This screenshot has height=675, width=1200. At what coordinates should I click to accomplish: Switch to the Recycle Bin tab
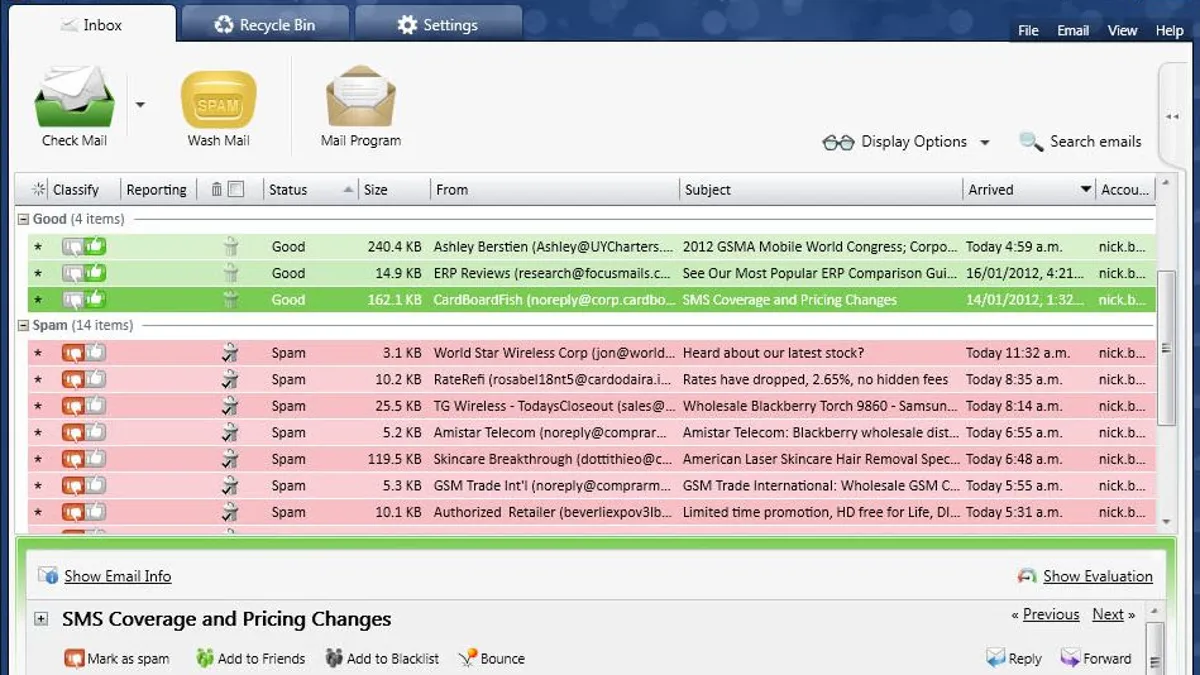click(x=265, y=21)
